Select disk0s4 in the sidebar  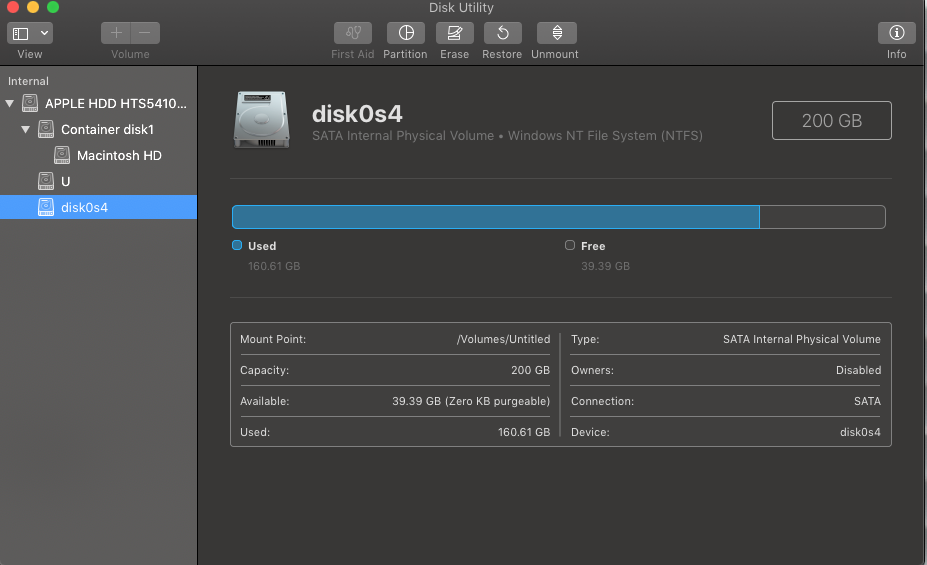tap(98, 207)
